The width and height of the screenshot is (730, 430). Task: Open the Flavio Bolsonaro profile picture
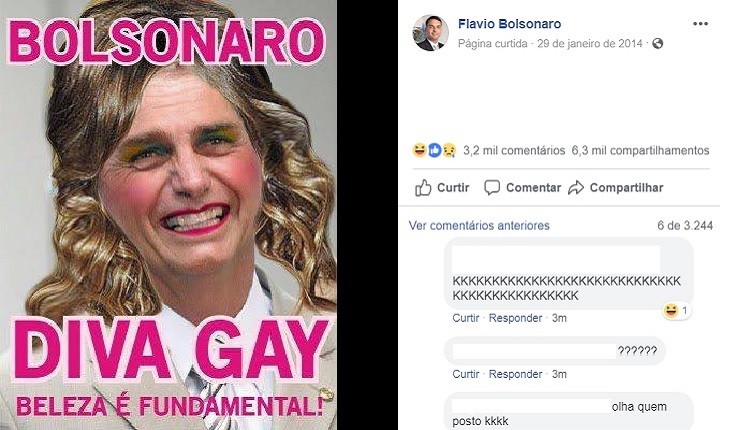(431, 33)
